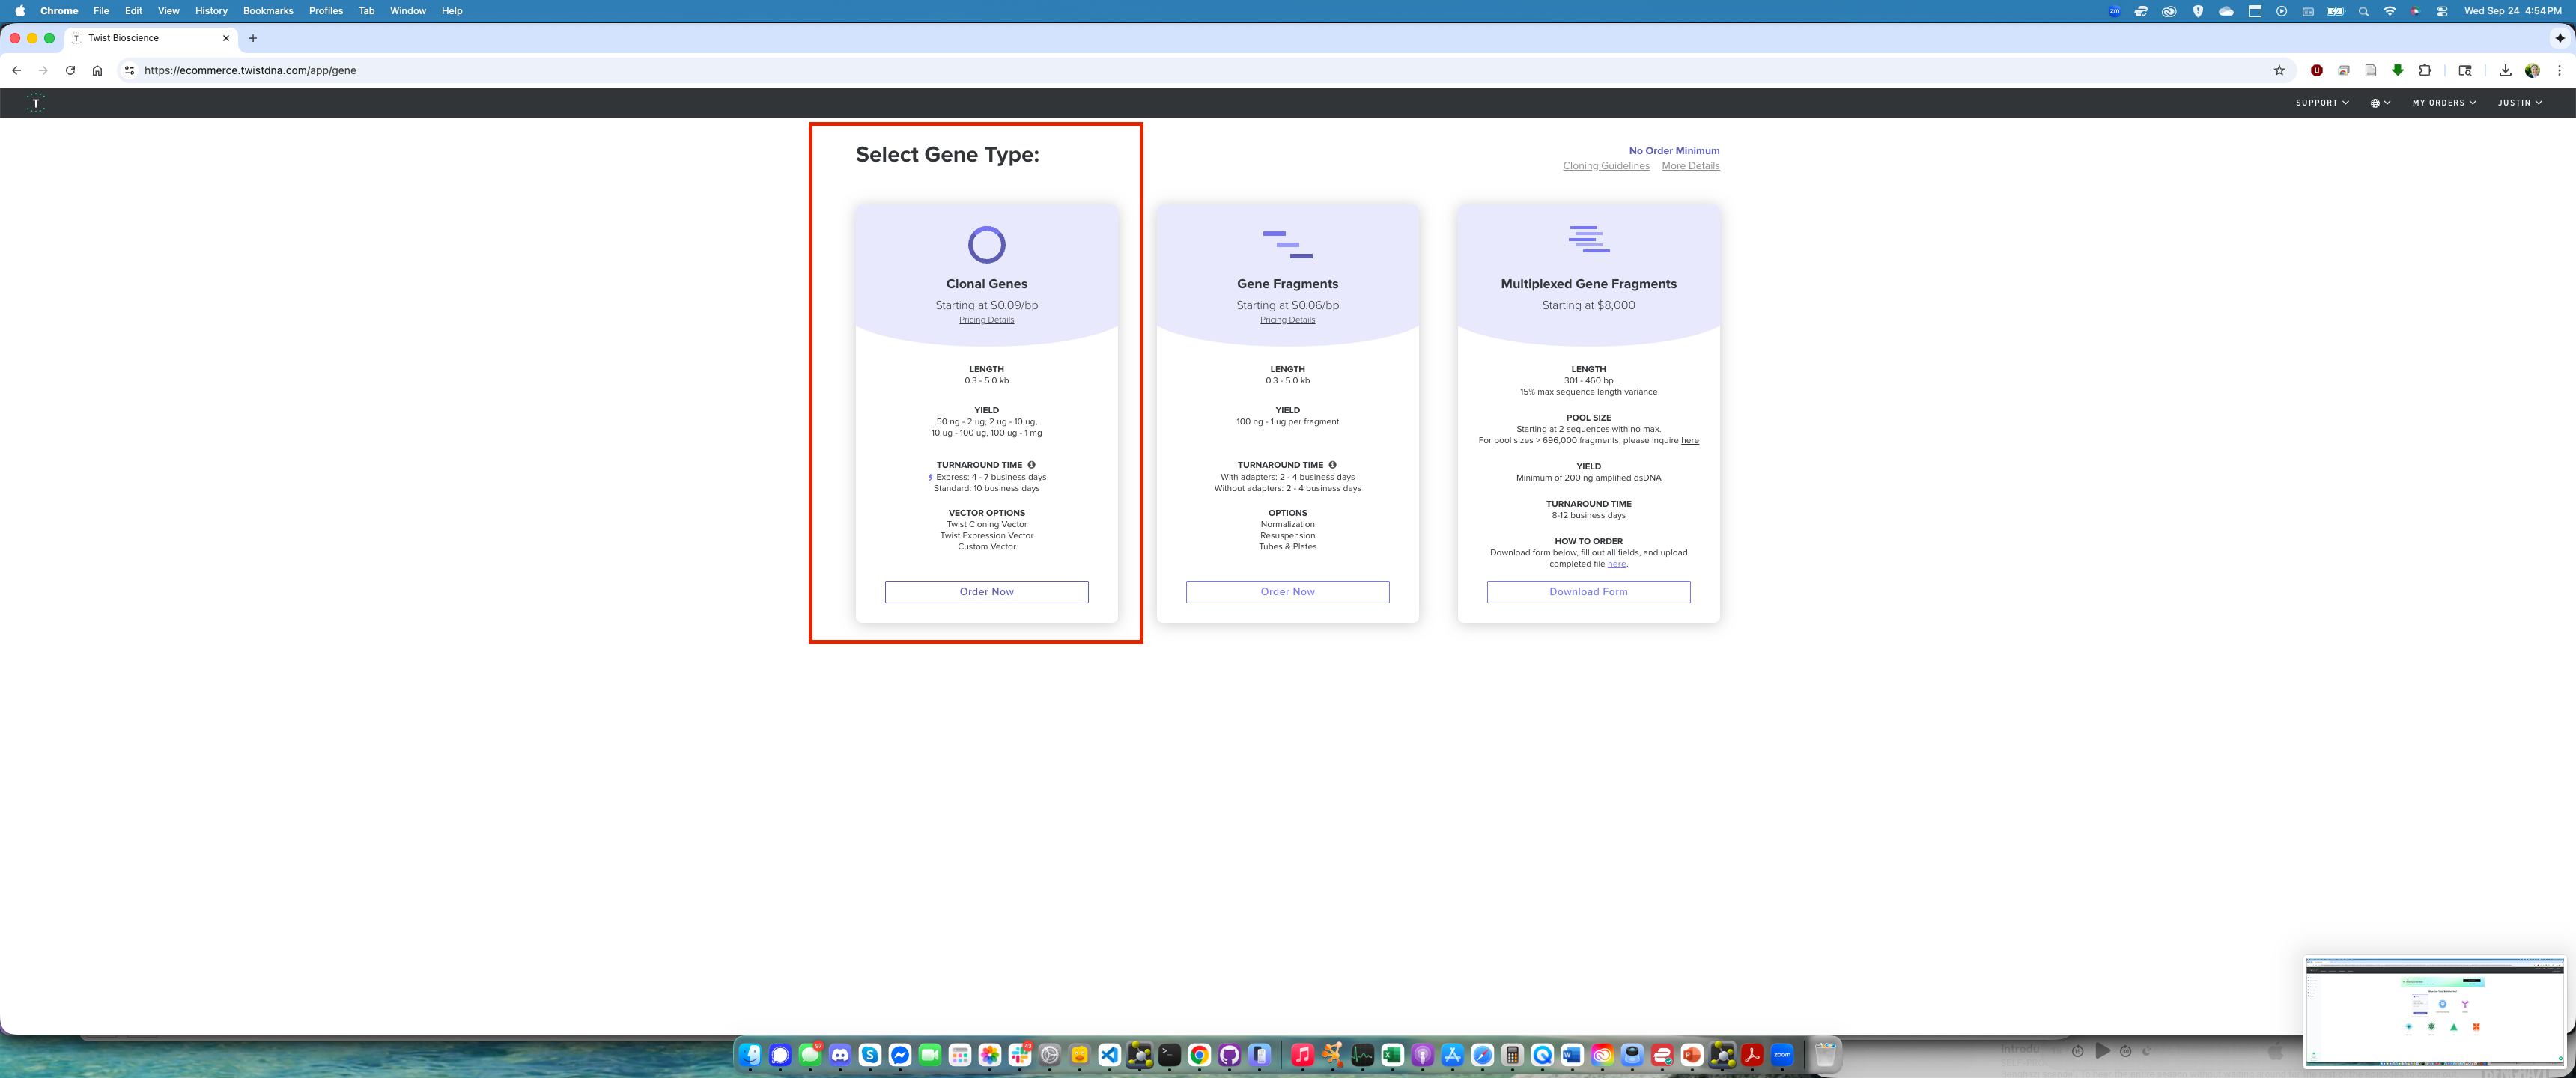This screenshot has width=2576, height=1078.
Task: Open Spotlight search in the menu bar
Action: click(x=2363, y=11)
